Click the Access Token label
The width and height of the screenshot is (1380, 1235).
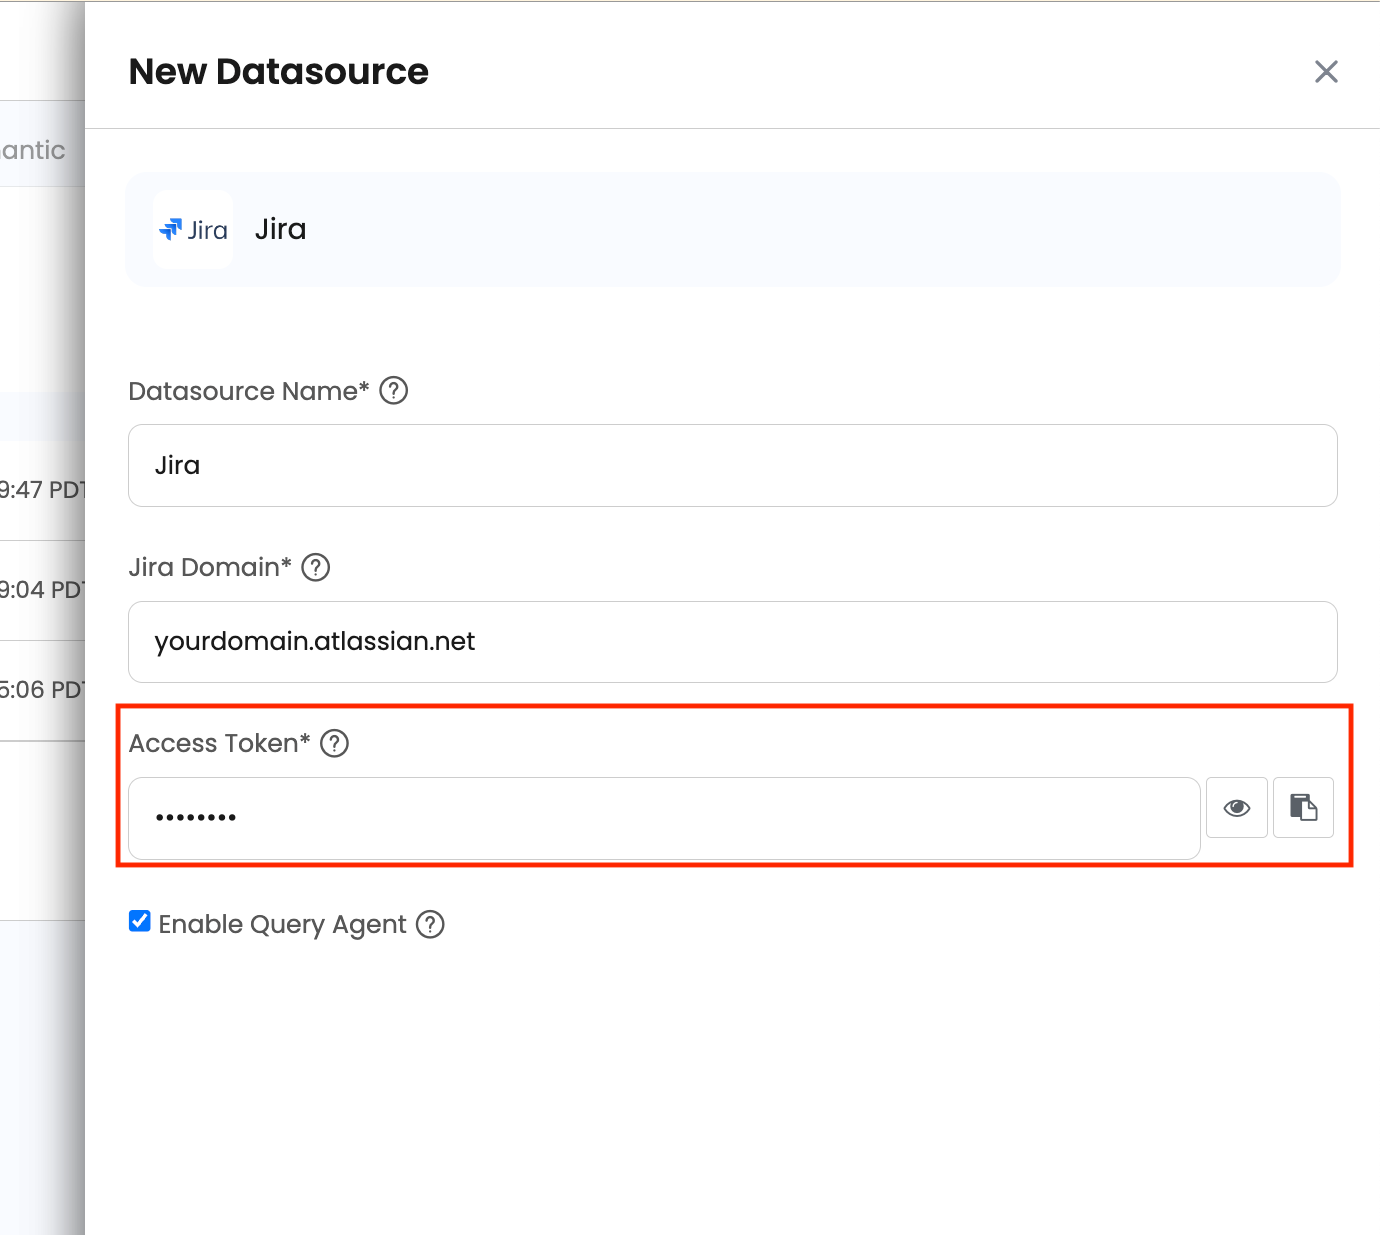[220, 743]
